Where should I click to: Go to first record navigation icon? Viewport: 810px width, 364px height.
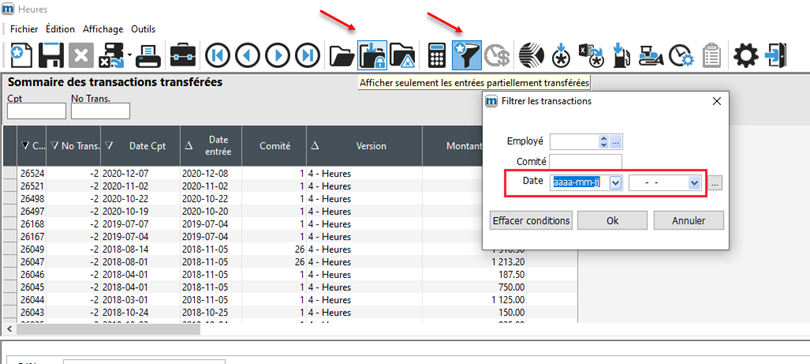point(217,56)
